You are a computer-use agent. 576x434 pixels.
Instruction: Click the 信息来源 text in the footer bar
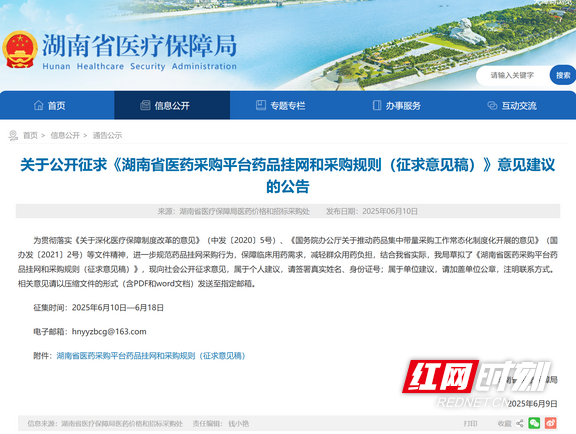tap(105, 423)
